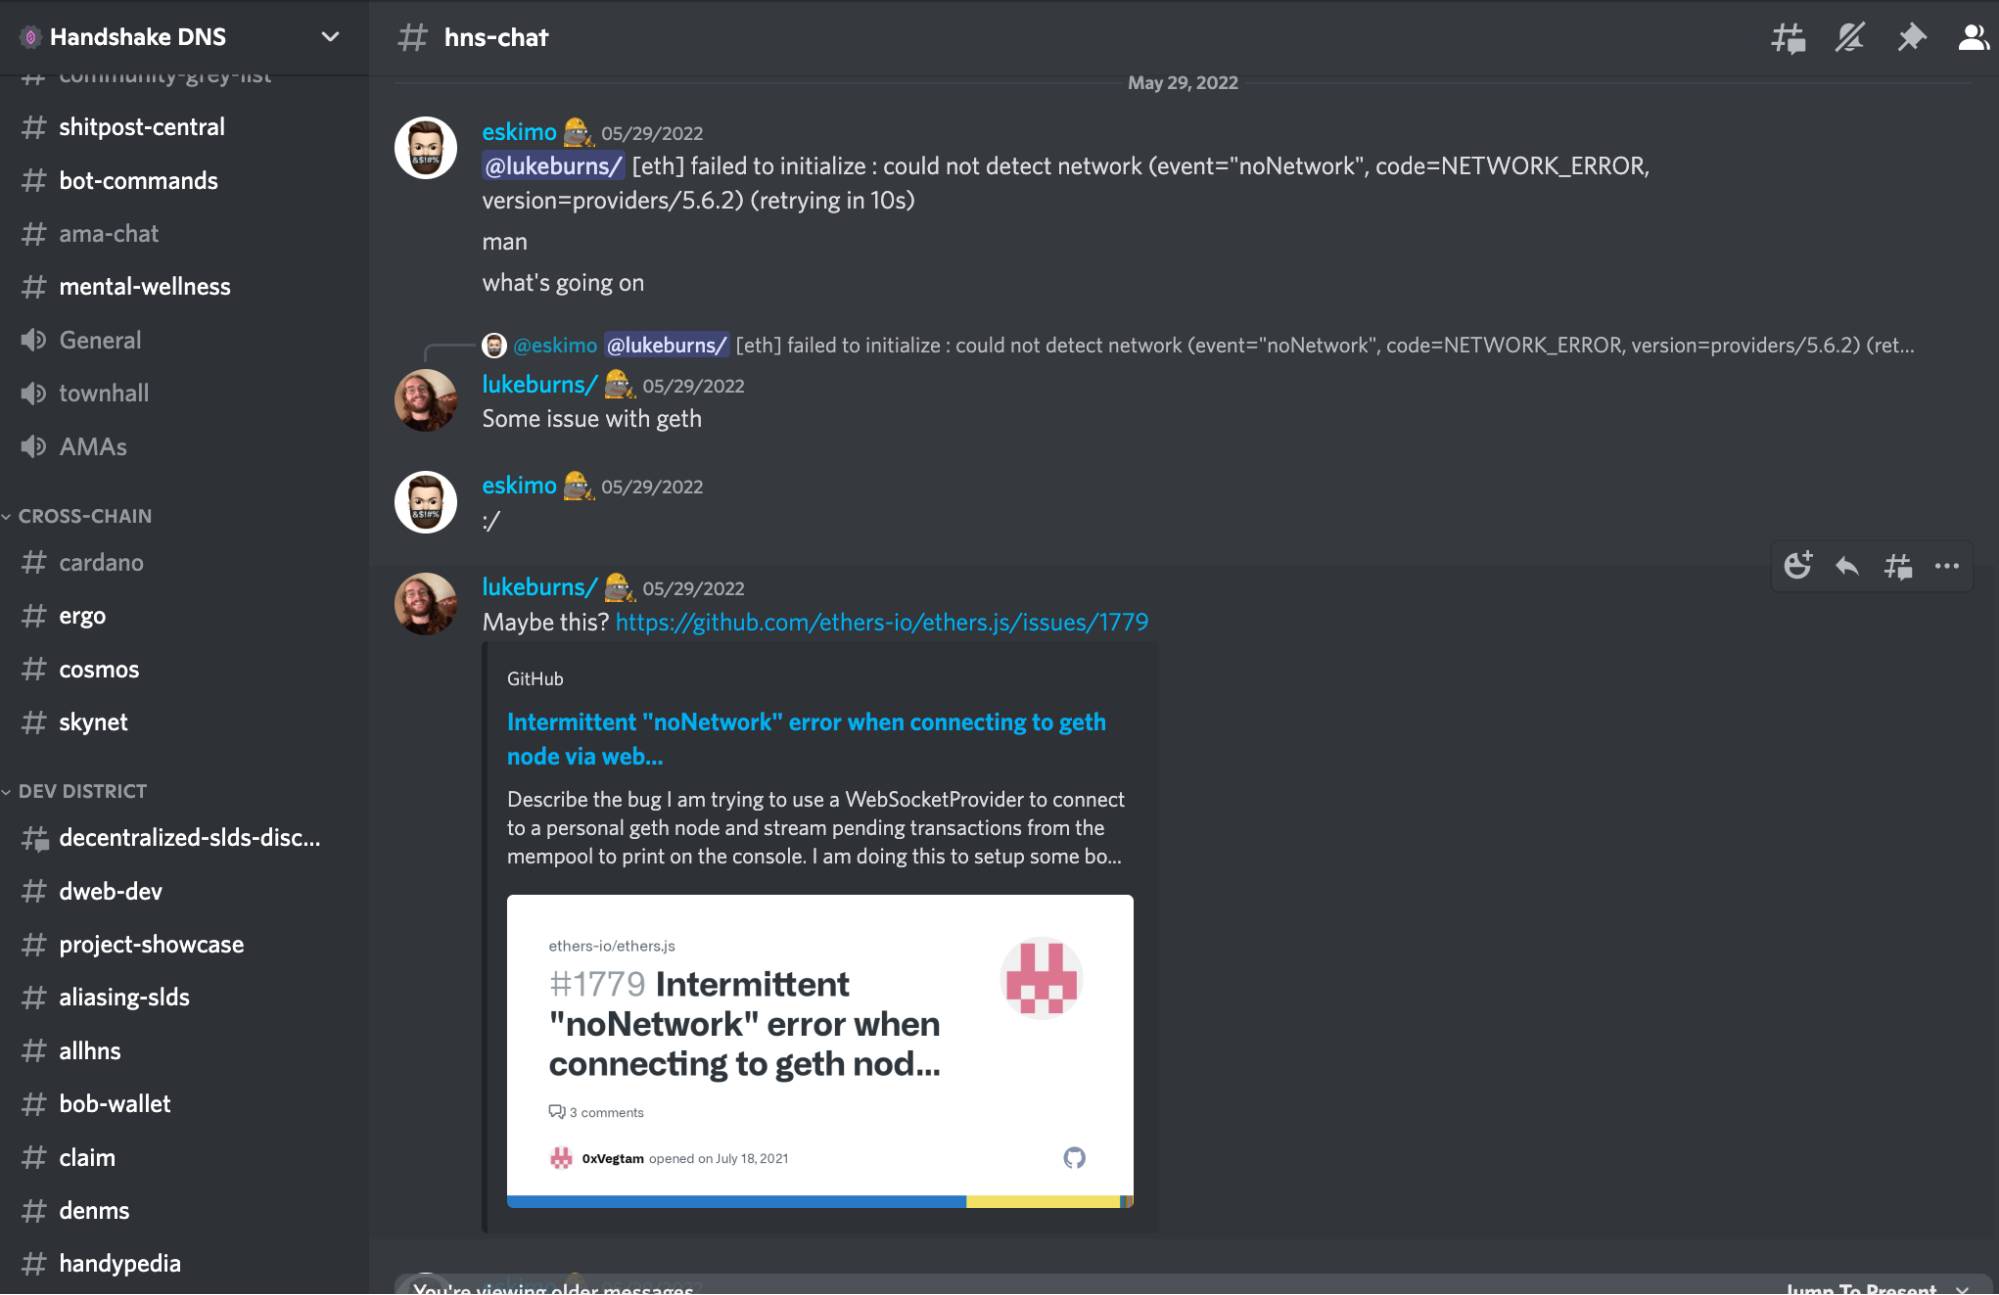Image resolution: width=1999 pixels, height=1295 pixels.
Task: Toggle the member list icon
Action: click(x=1972, y=38)
